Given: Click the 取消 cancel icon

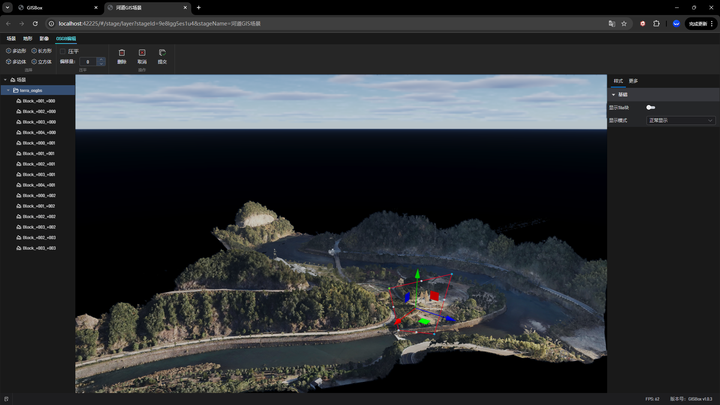Looking at the screenshot, I should click(x=142, y=52).
